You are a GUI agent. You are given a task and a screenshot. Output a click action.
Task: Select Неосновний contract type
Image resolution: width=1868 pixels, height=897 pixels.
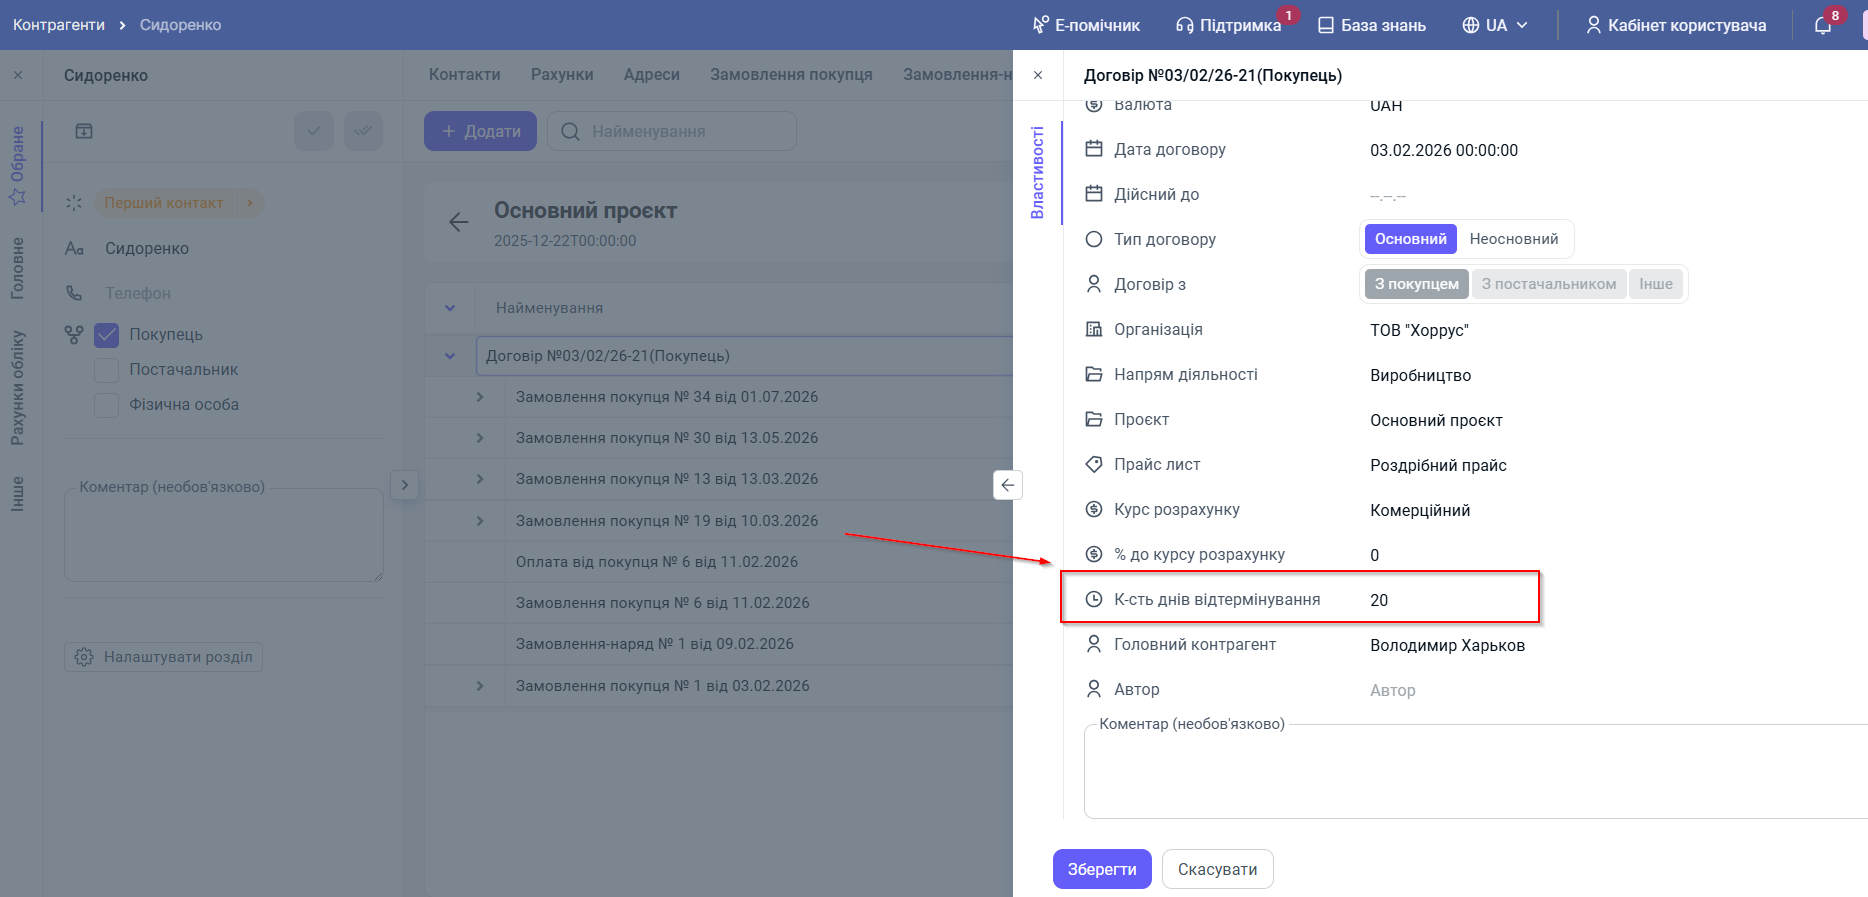(1514, 239)
